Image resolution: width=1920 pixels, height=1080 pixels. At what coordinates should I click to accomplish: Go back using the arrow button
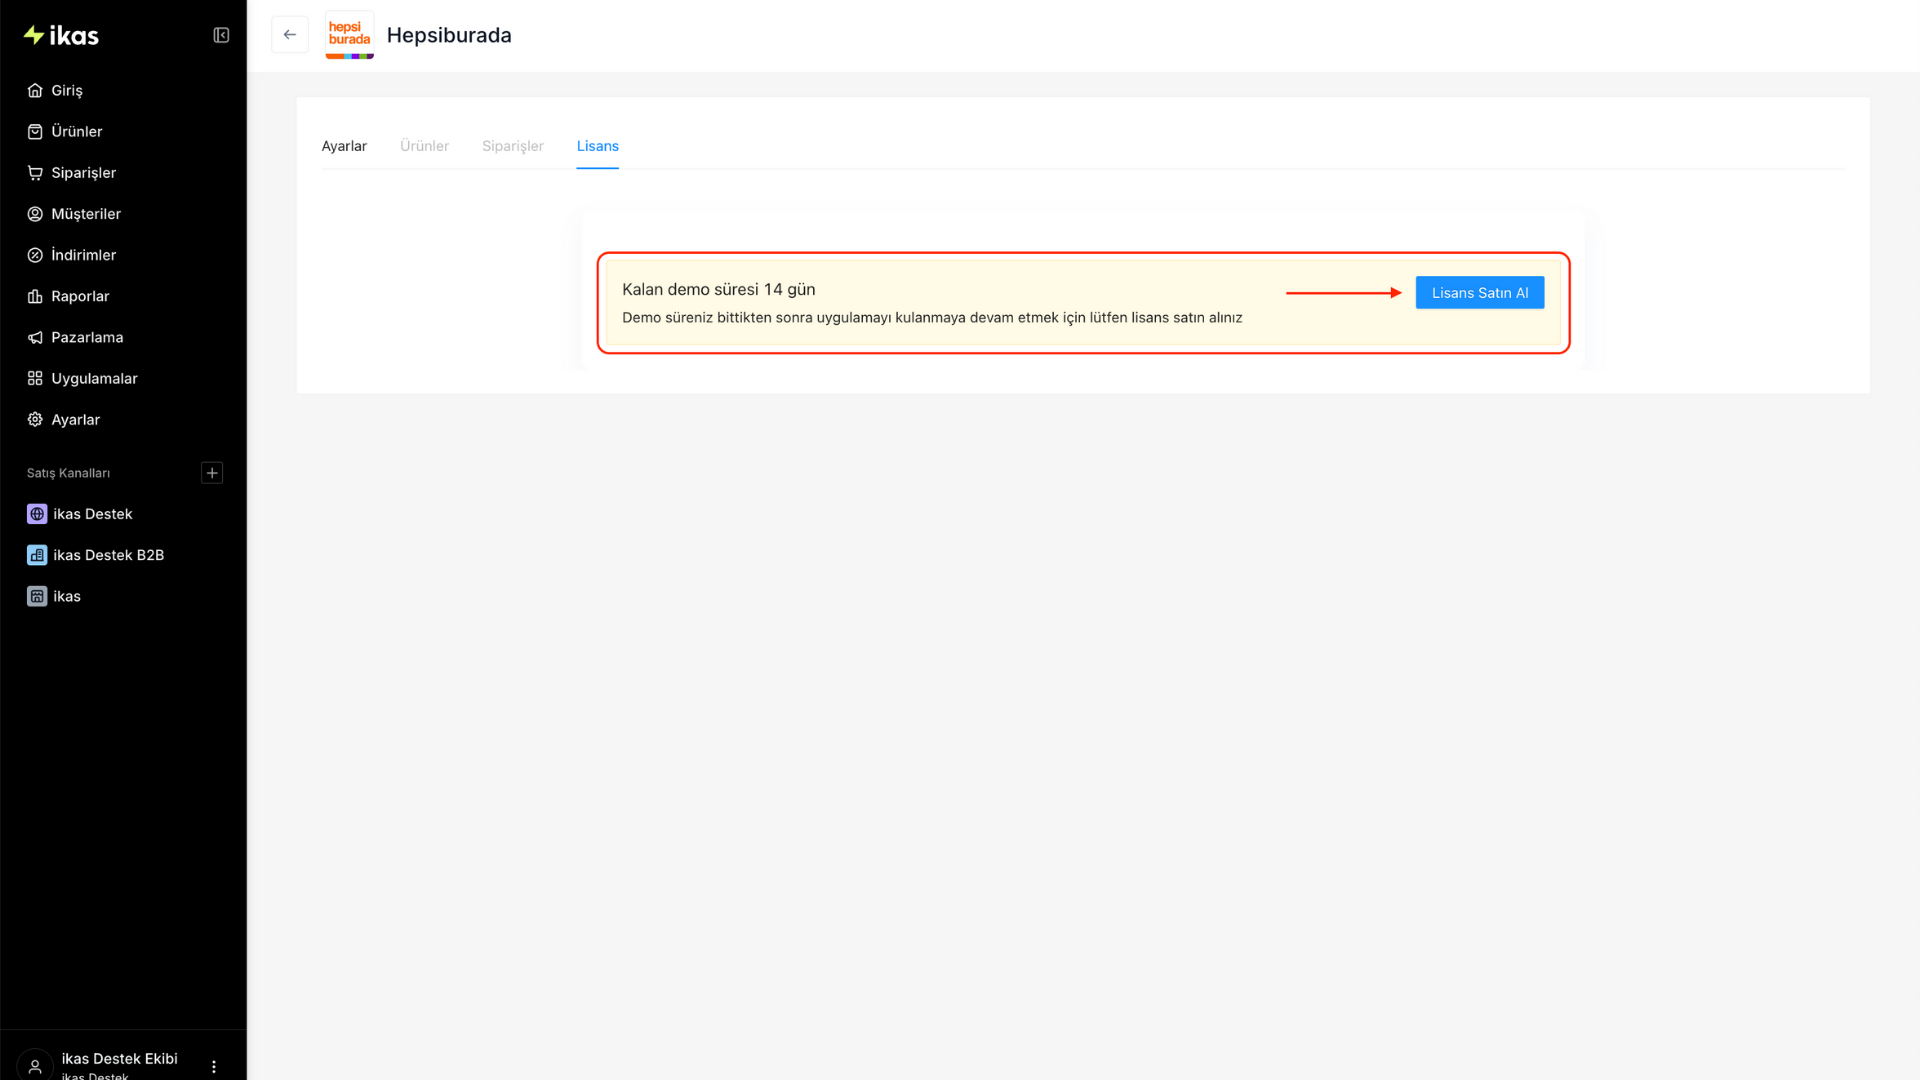pos(290,35)
